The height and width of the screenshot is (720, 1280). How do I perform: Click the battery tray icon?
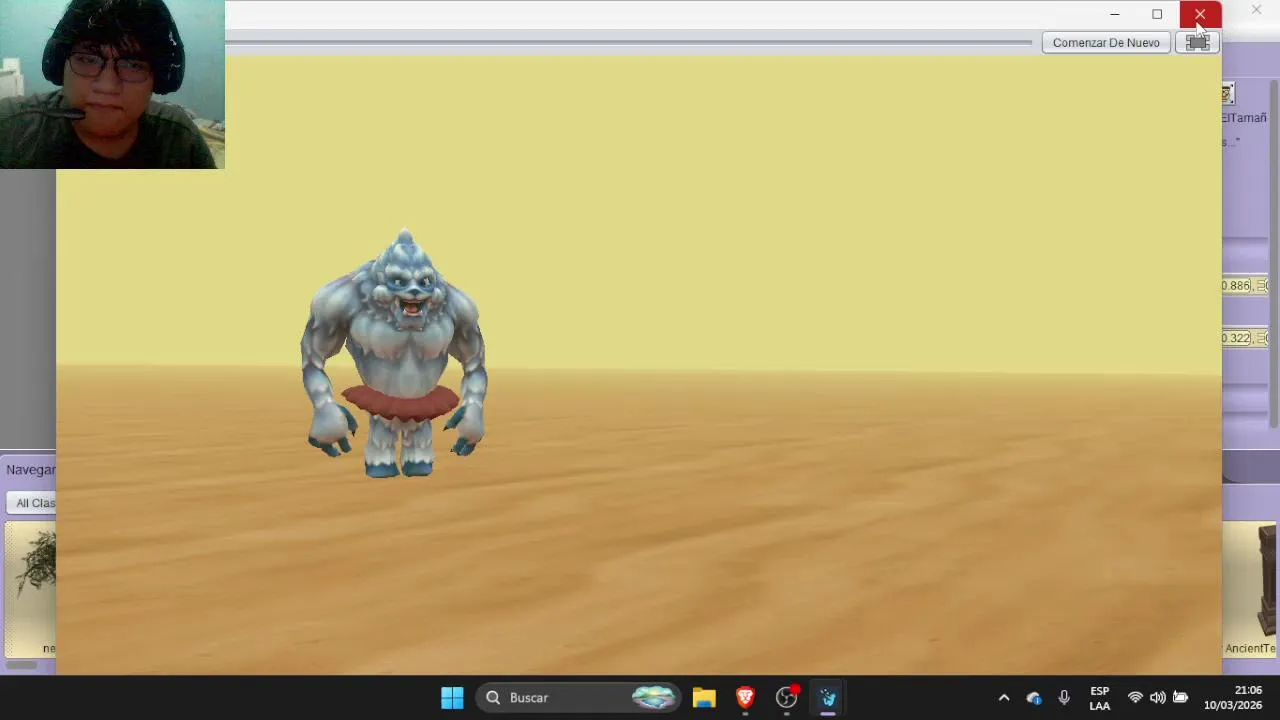coord(1180,698)
